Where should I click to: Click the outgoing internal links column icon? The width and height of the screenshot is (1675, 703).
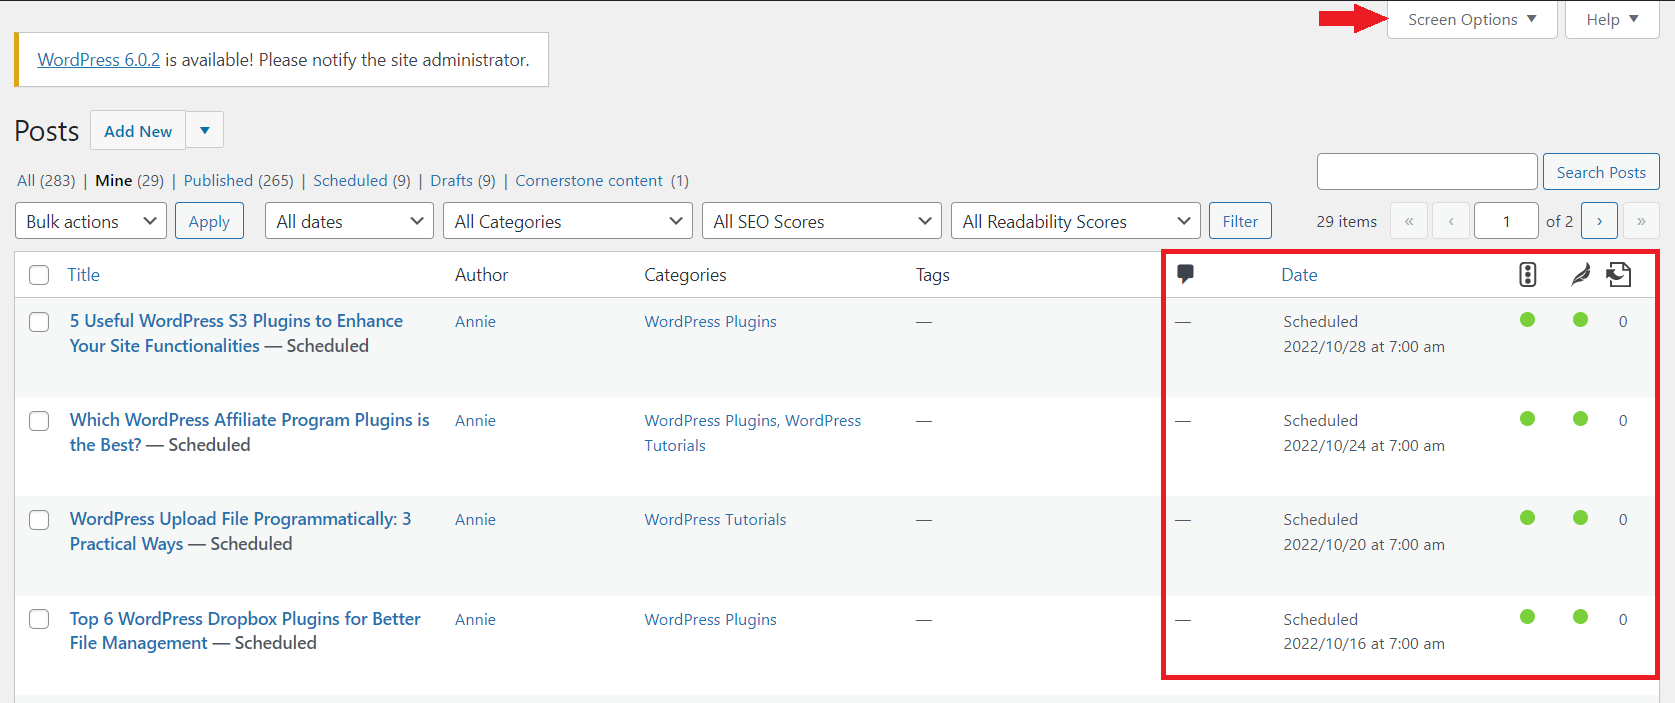(1619, 274)
